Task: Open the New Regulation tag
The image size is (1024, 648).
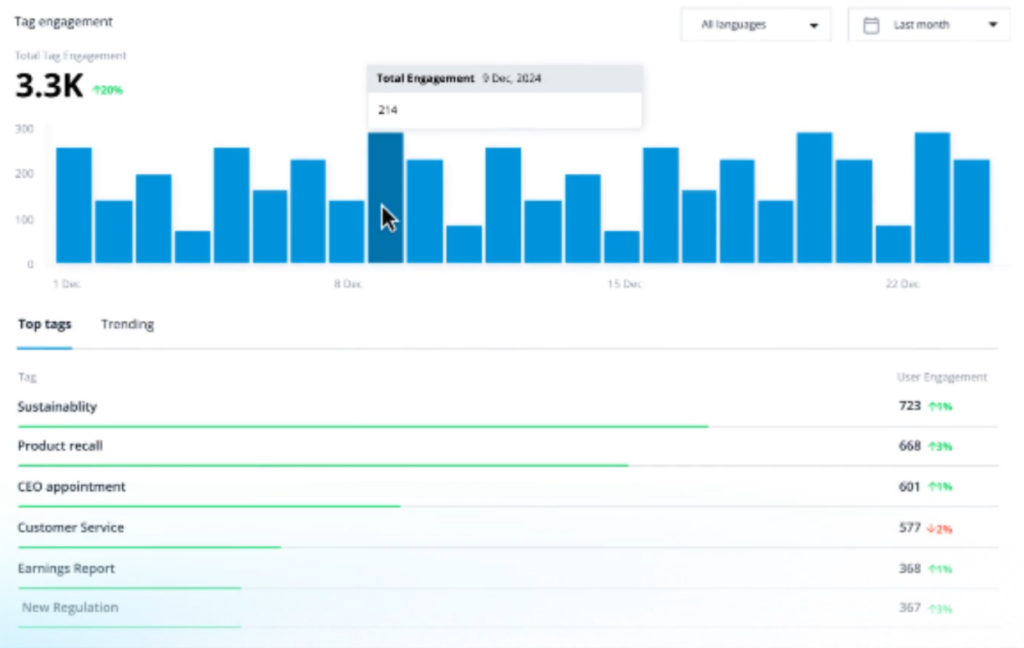Action: [70, 607]
